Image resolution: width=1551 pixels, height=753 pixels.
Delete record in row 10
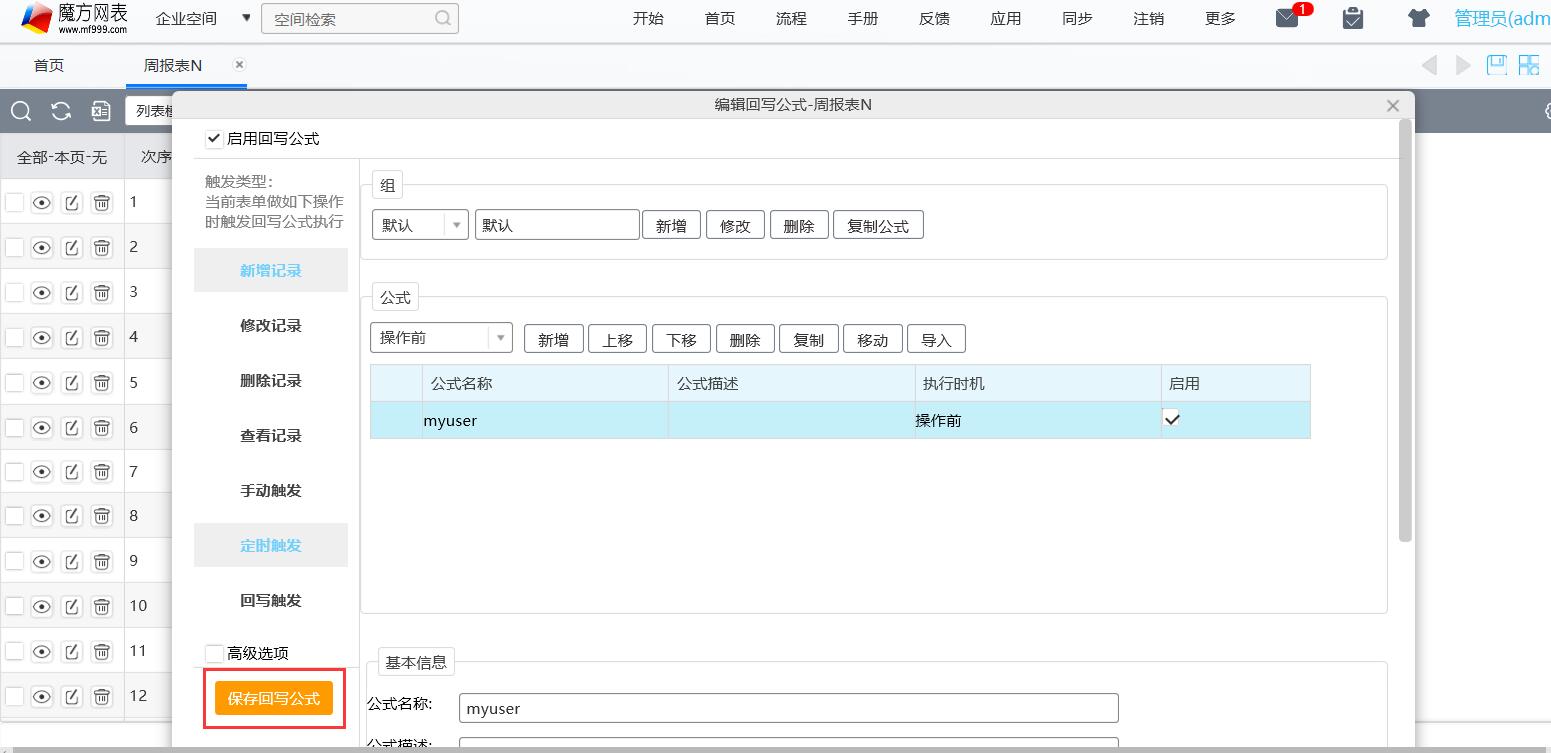pyautogui.click(x=101, y=606)
